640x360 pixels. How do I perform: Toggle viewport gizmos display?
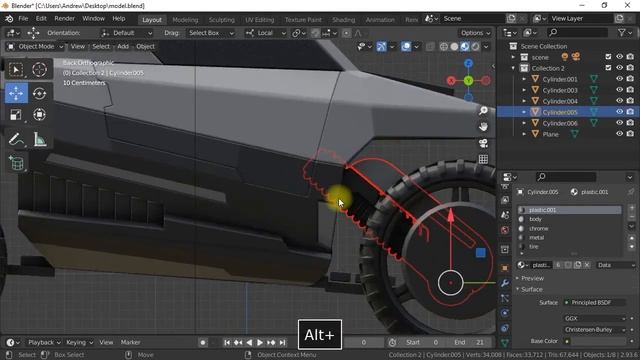point(381,47)
